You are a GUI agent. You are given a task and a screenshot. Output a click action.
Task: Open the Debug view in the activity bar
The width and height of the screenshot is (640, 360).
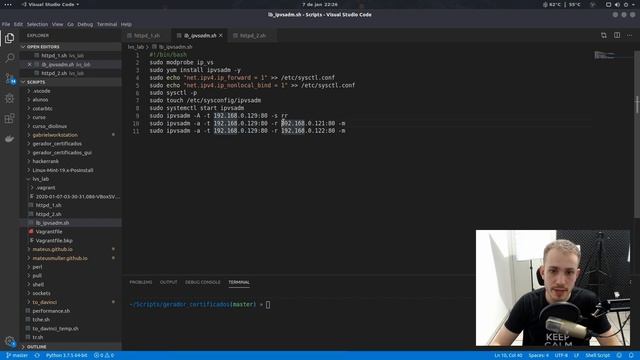(9, 98)
